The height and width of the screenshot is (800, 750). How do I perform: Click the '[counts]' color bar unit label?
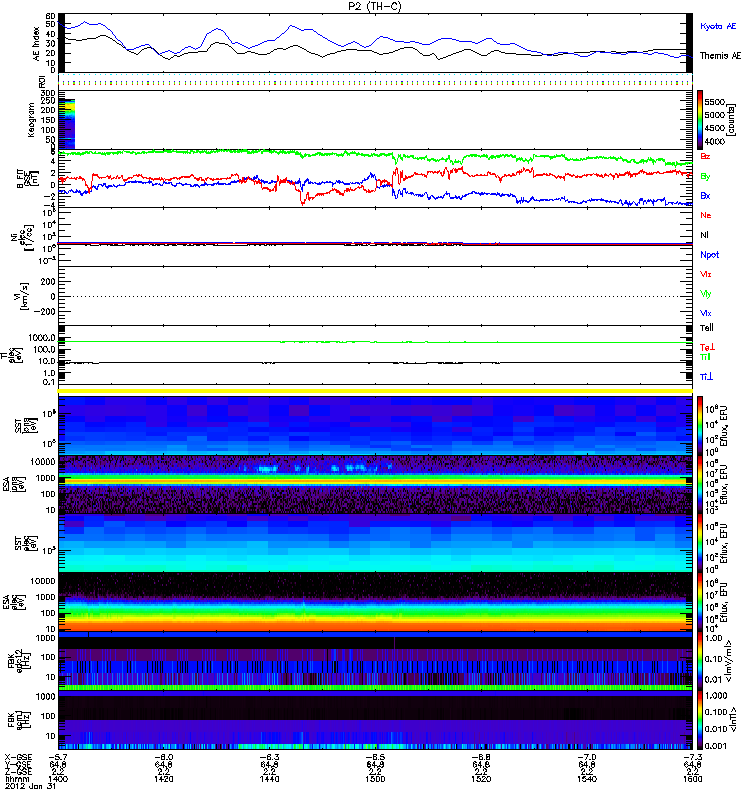732,120
